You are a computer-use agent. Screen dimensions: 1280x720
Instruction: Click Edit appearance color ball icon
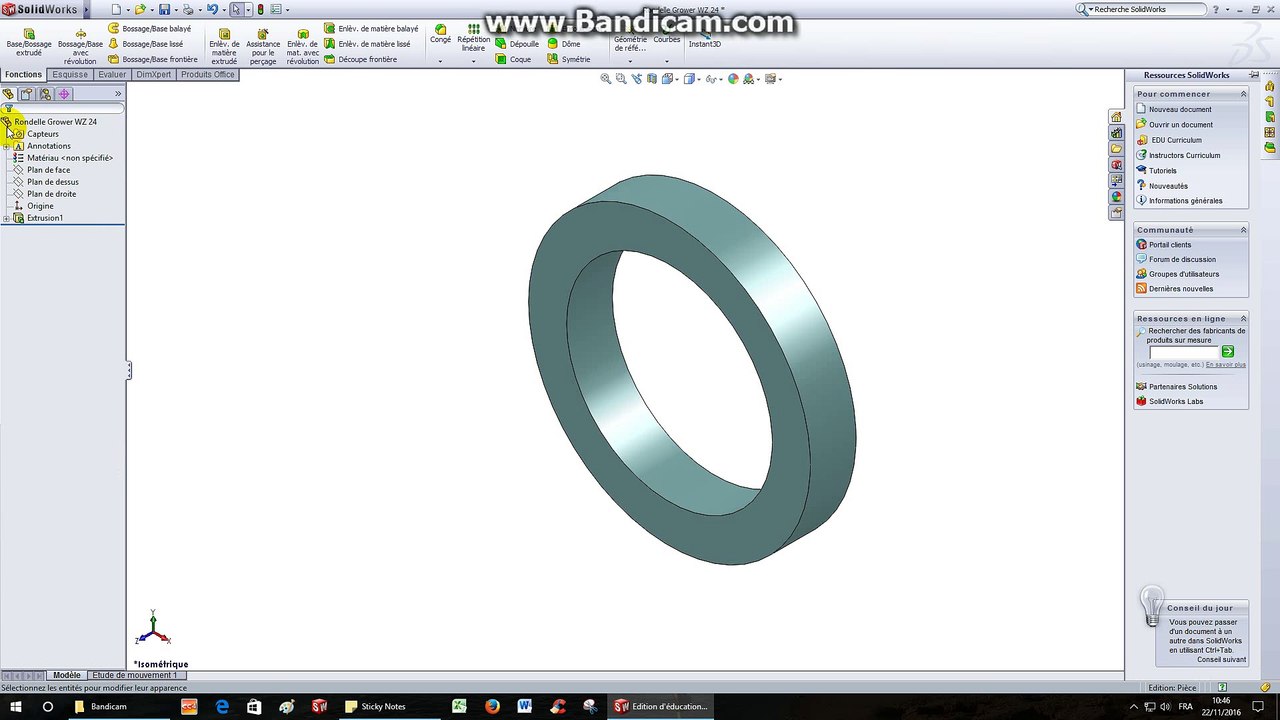pyautogui.click(x=733, y=79)
